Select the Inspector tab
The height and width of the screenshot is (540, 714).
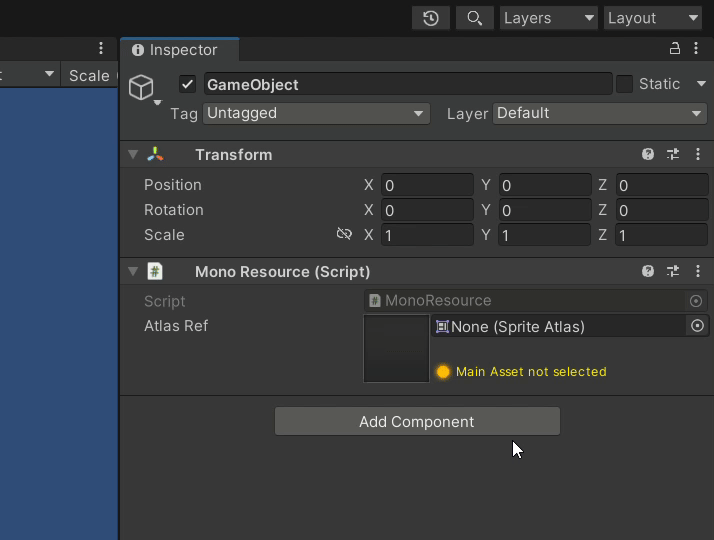pos(179,50)
